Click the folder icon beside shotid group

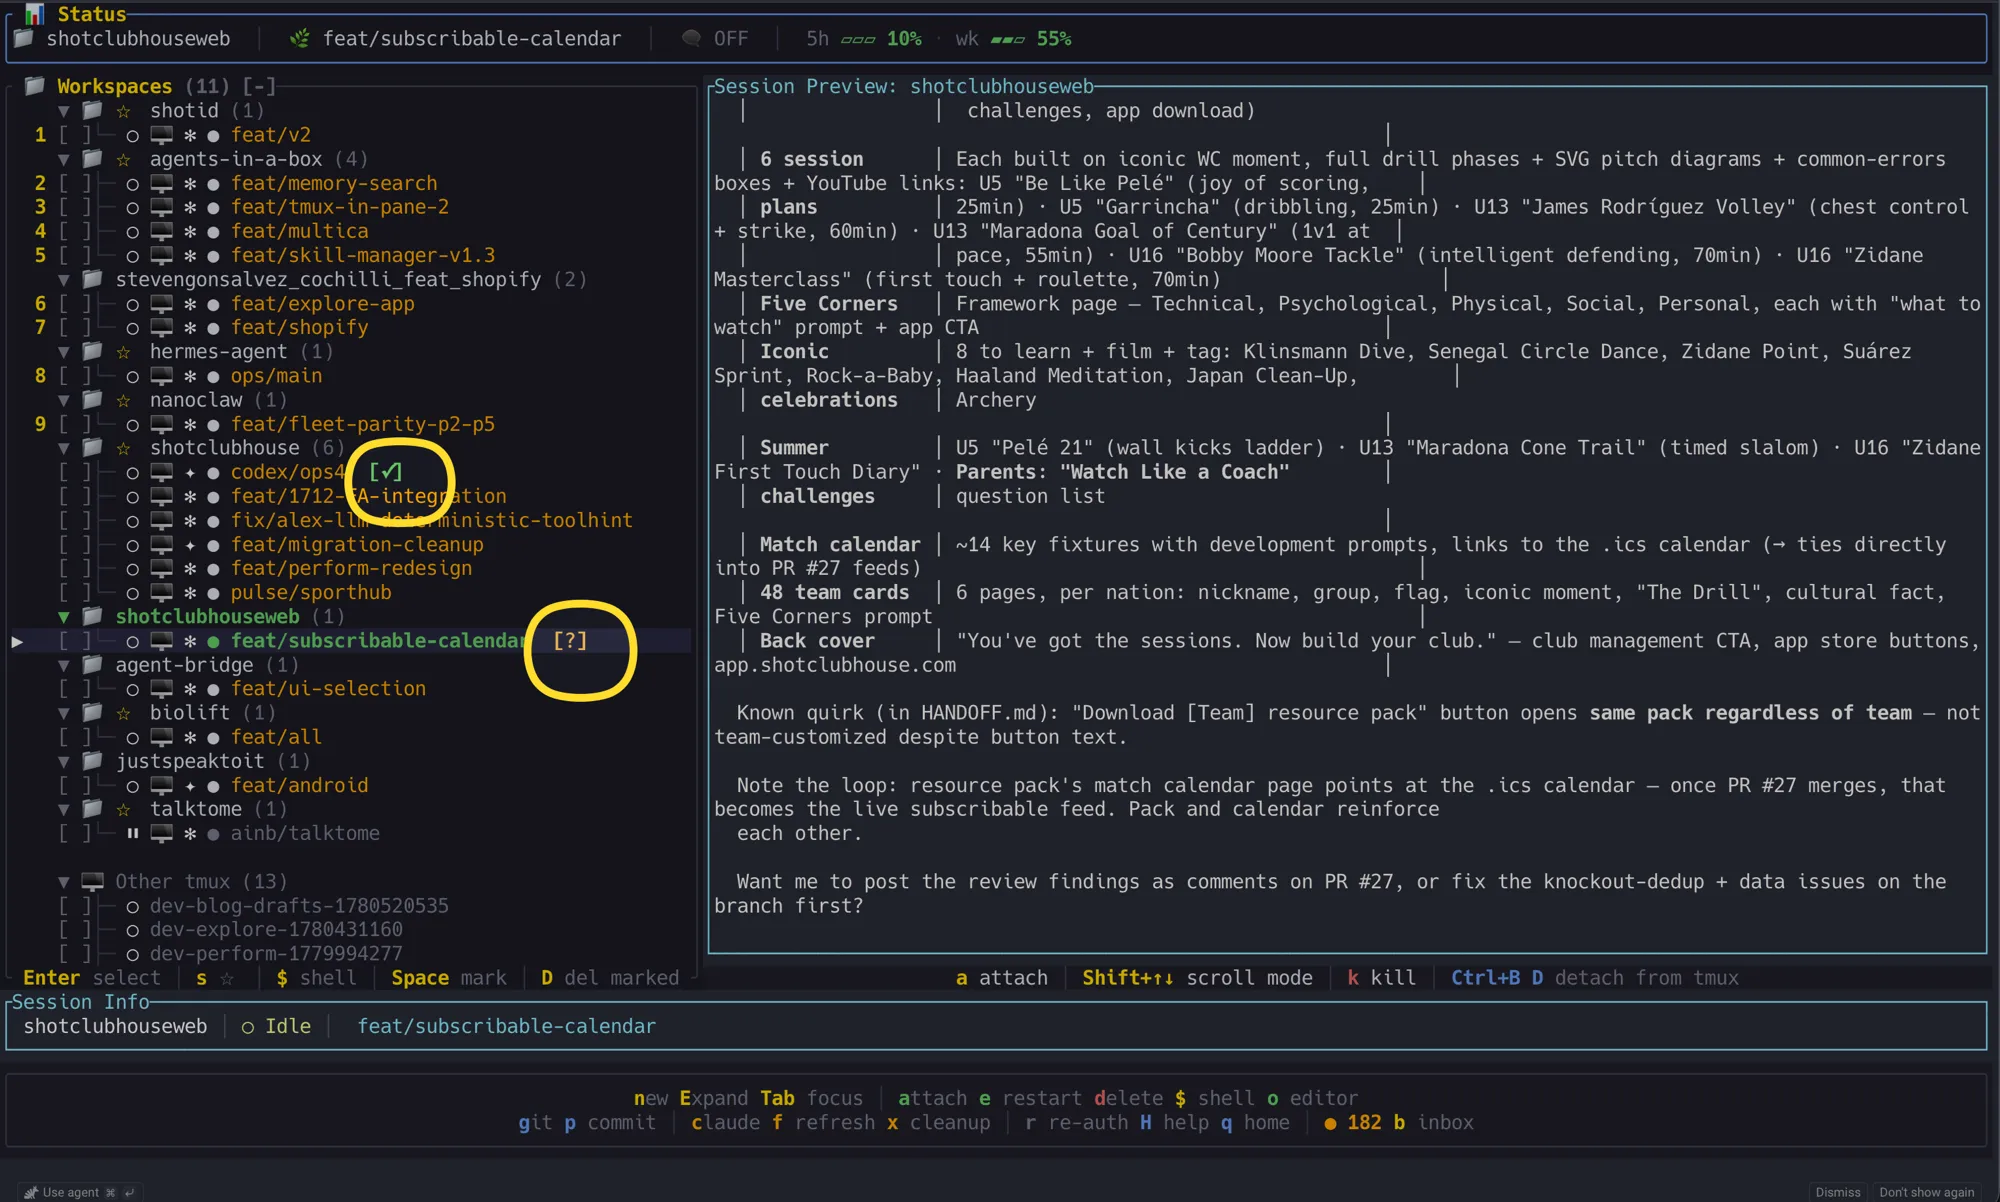point(93,110)
